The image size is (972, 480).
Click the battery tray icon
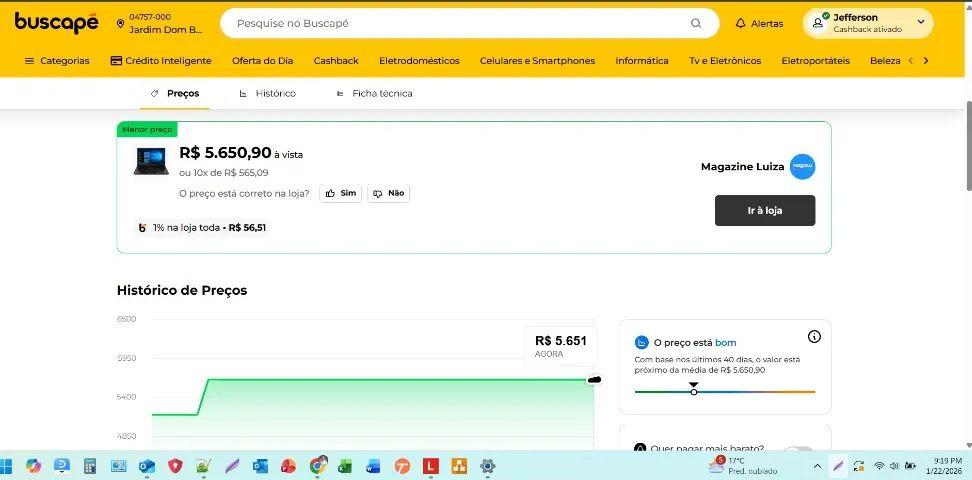pos(910,466)
